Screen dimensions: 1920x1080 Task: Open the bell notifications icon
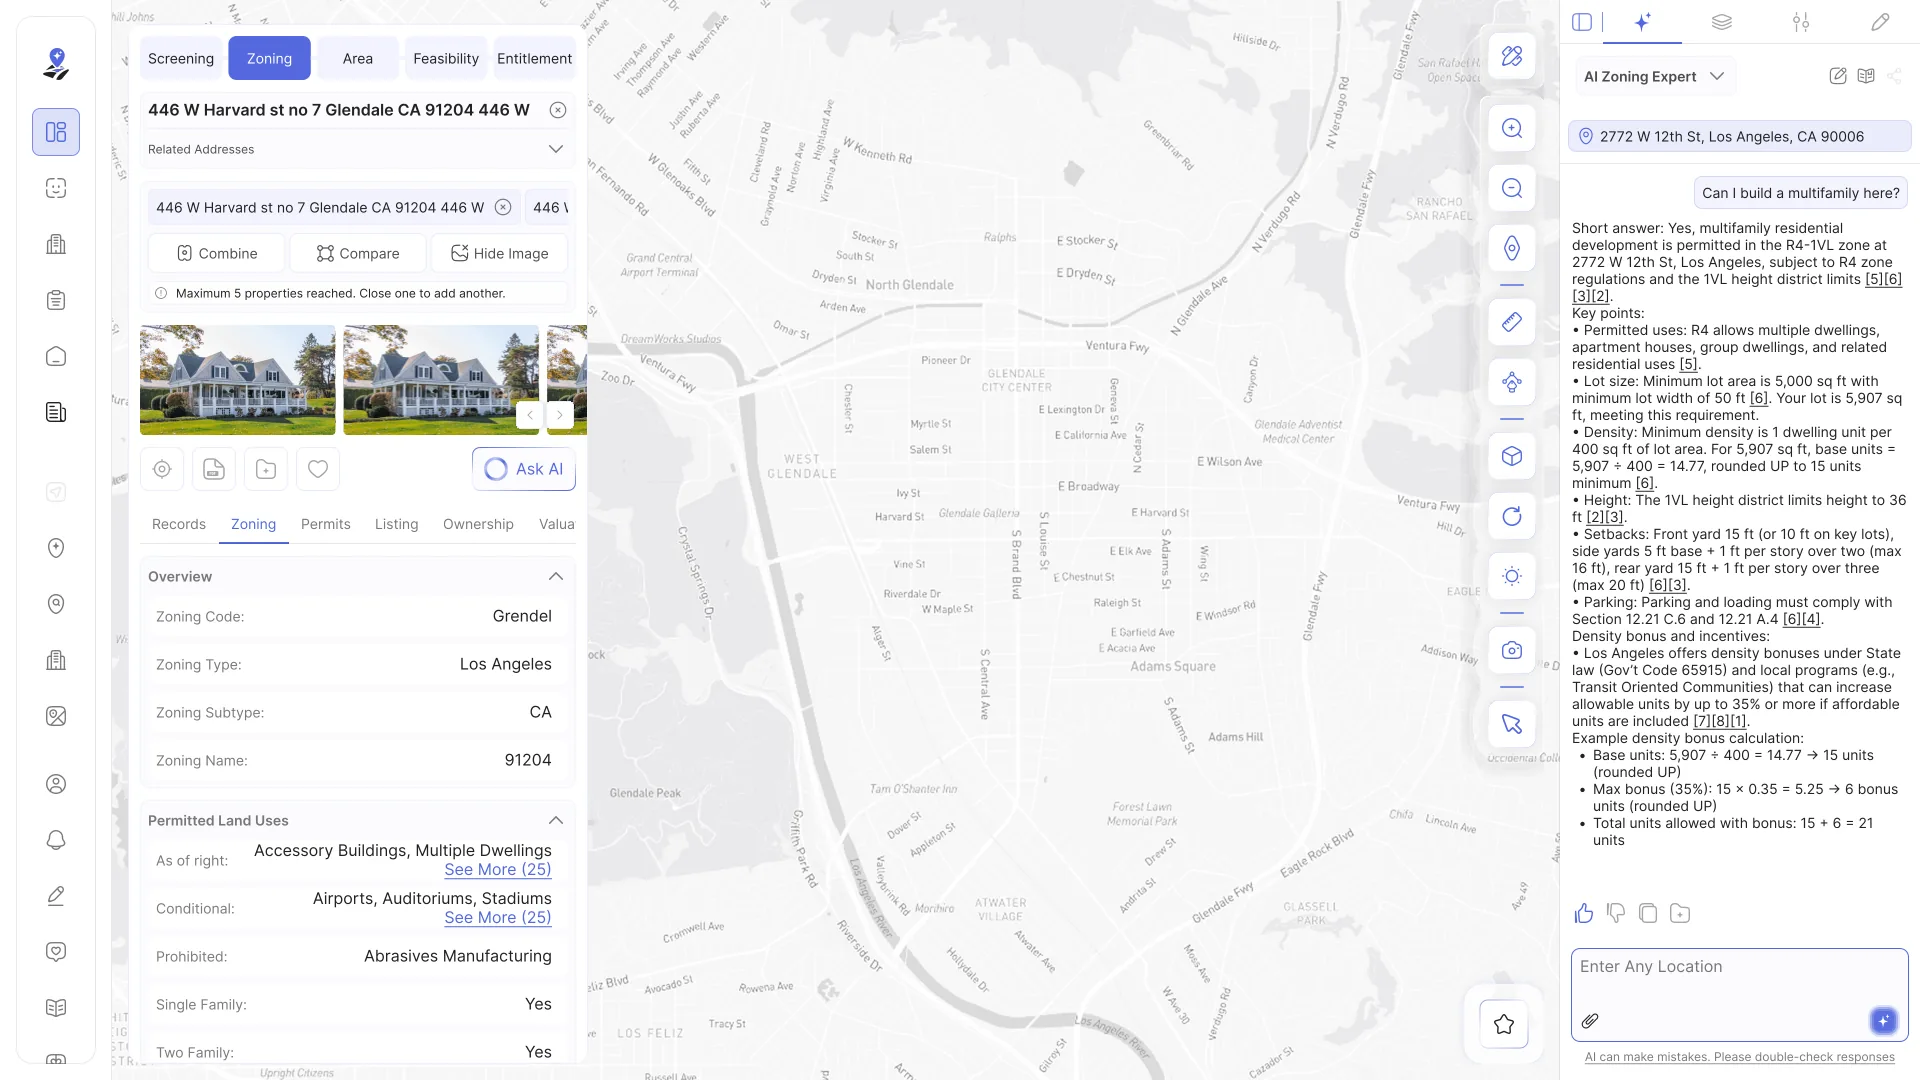56,840
